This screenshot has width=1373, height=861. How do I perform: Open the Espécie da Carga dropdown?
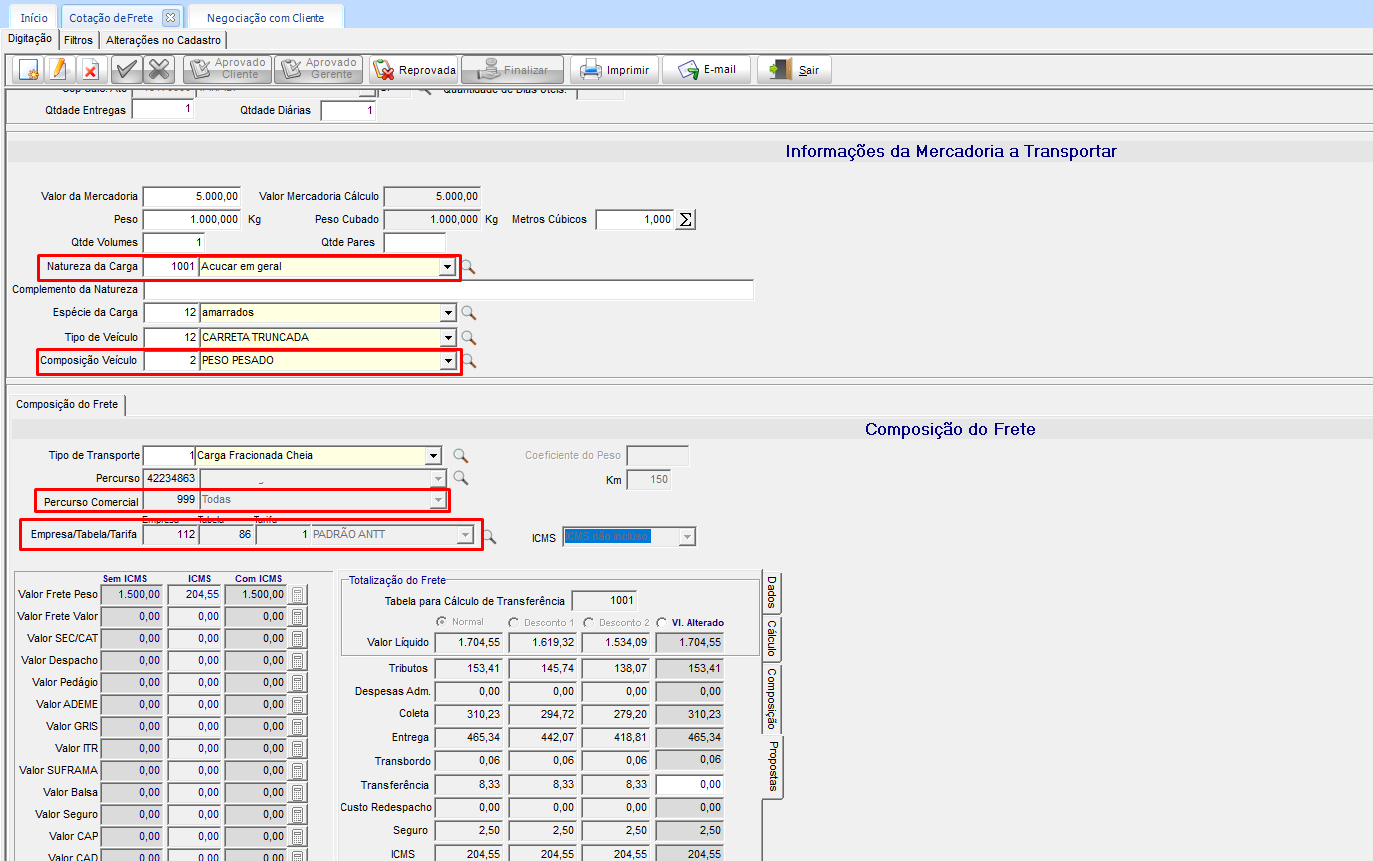tap(446, 313)
